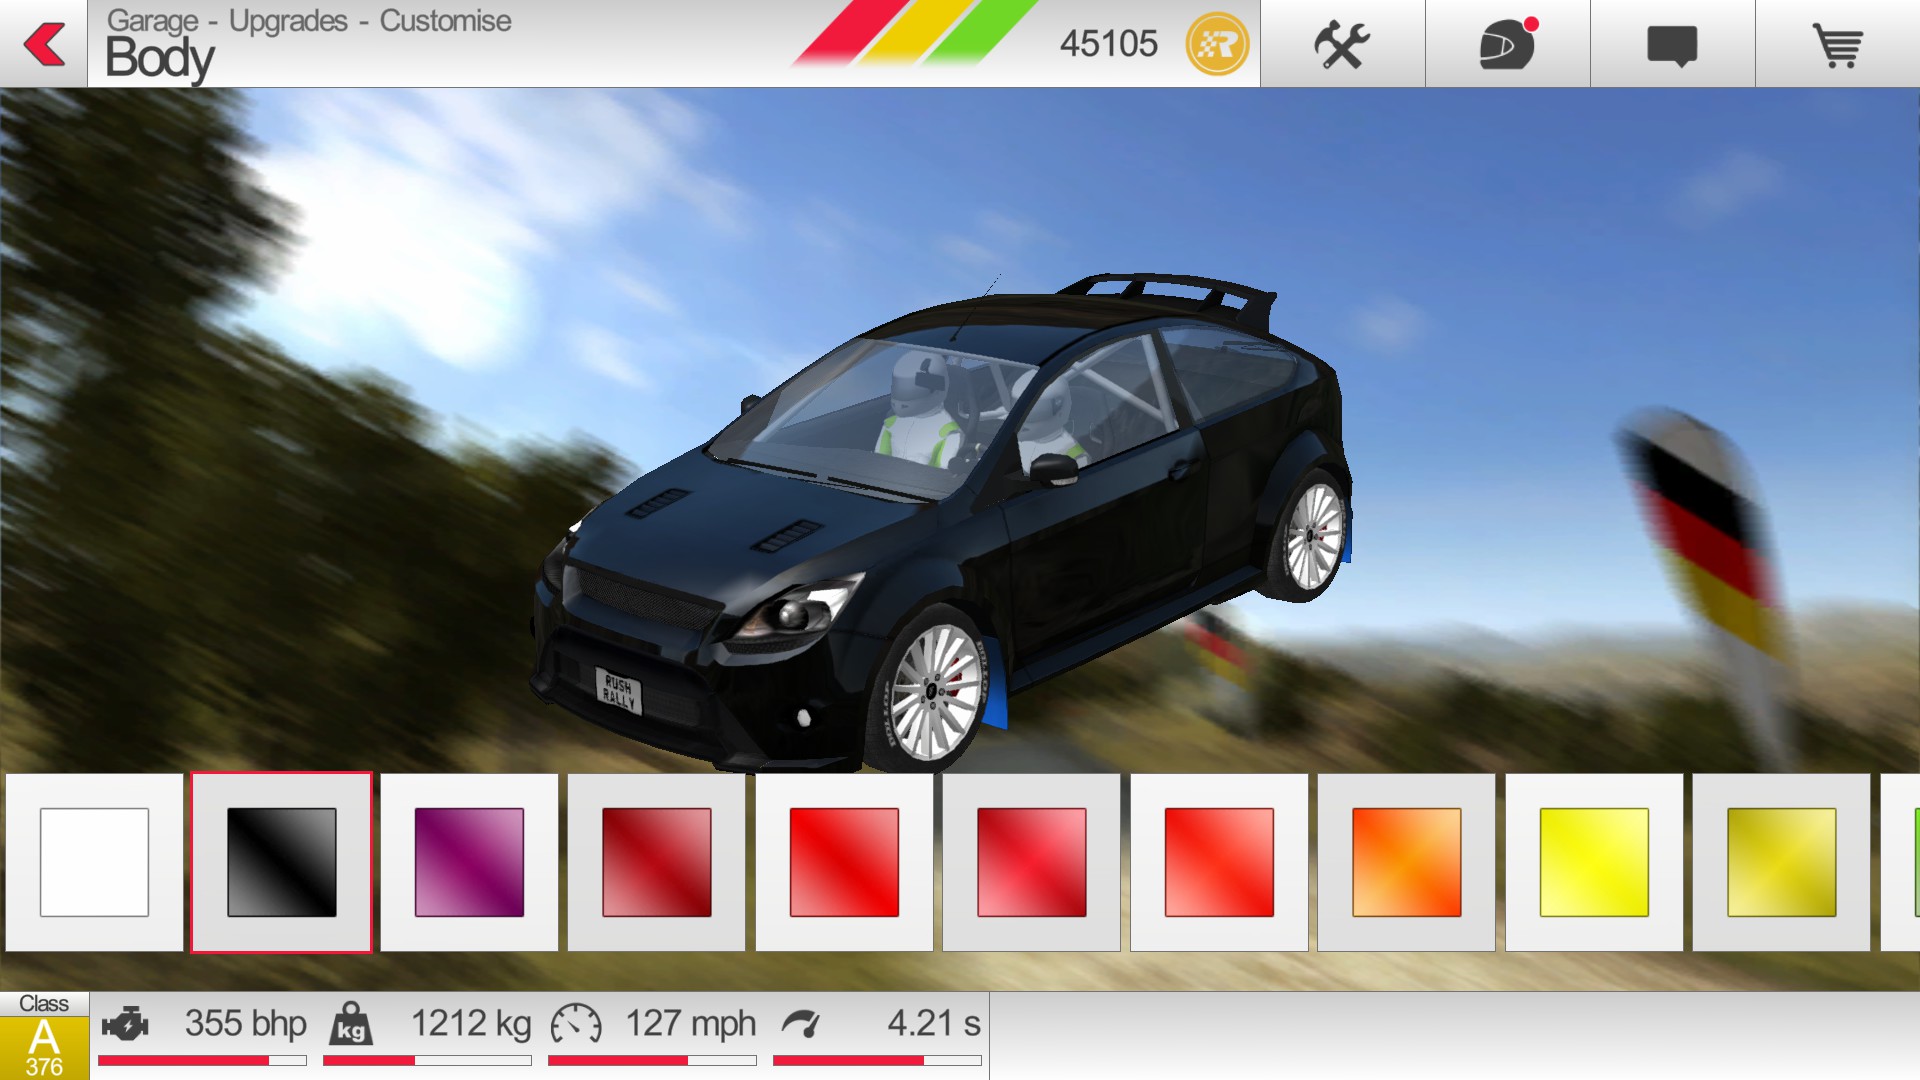Select the black body colour swatch
The height and width of the screenshot is (1080, 1920).
point(281,862)
